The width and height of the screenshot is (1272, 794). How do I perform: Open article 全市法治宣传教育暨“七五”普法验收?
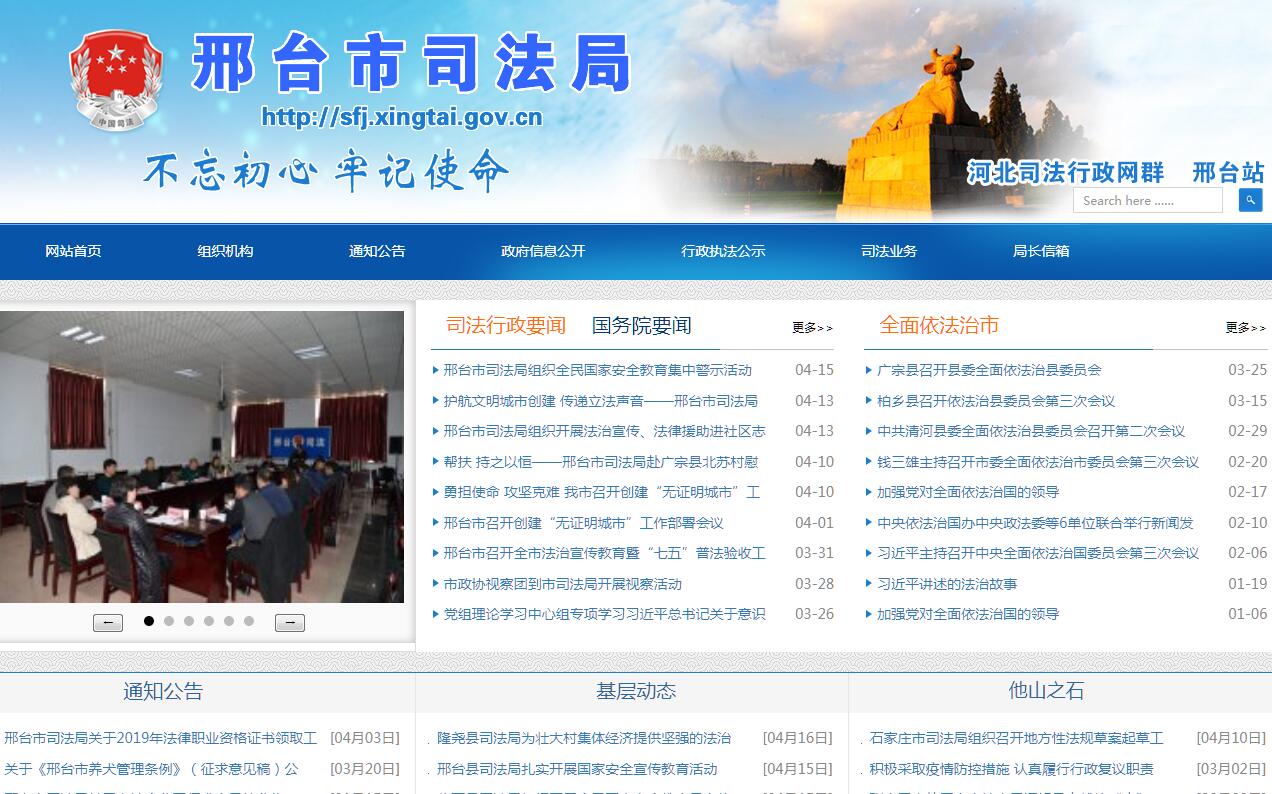click(x=604, y=553)
